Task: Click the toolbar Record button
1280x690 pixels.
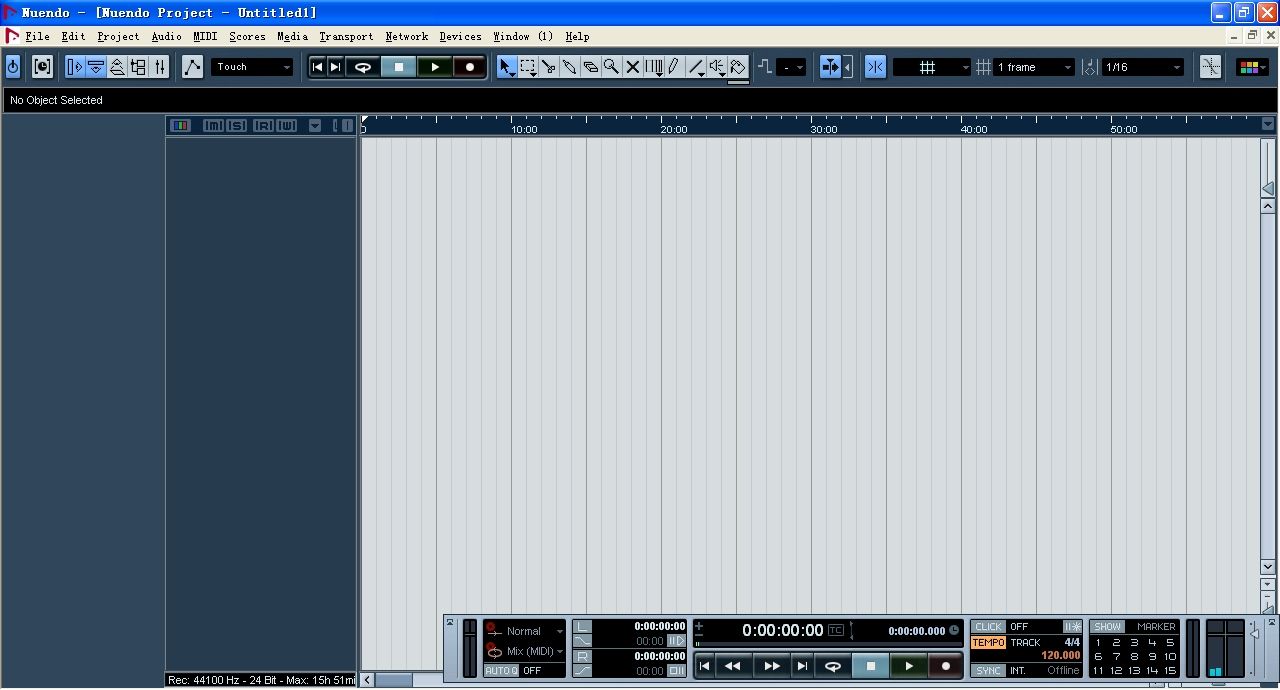Action: [470, 67]
